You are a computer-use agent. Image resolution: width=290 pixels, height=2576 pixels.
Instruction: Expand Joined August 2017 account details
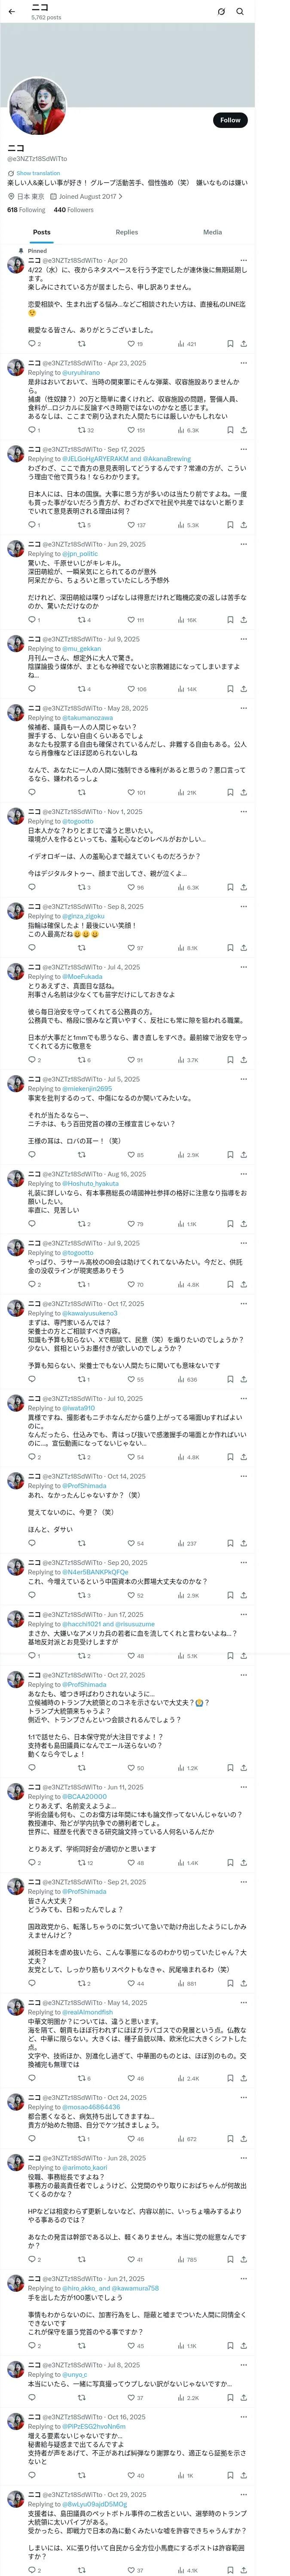87,197
